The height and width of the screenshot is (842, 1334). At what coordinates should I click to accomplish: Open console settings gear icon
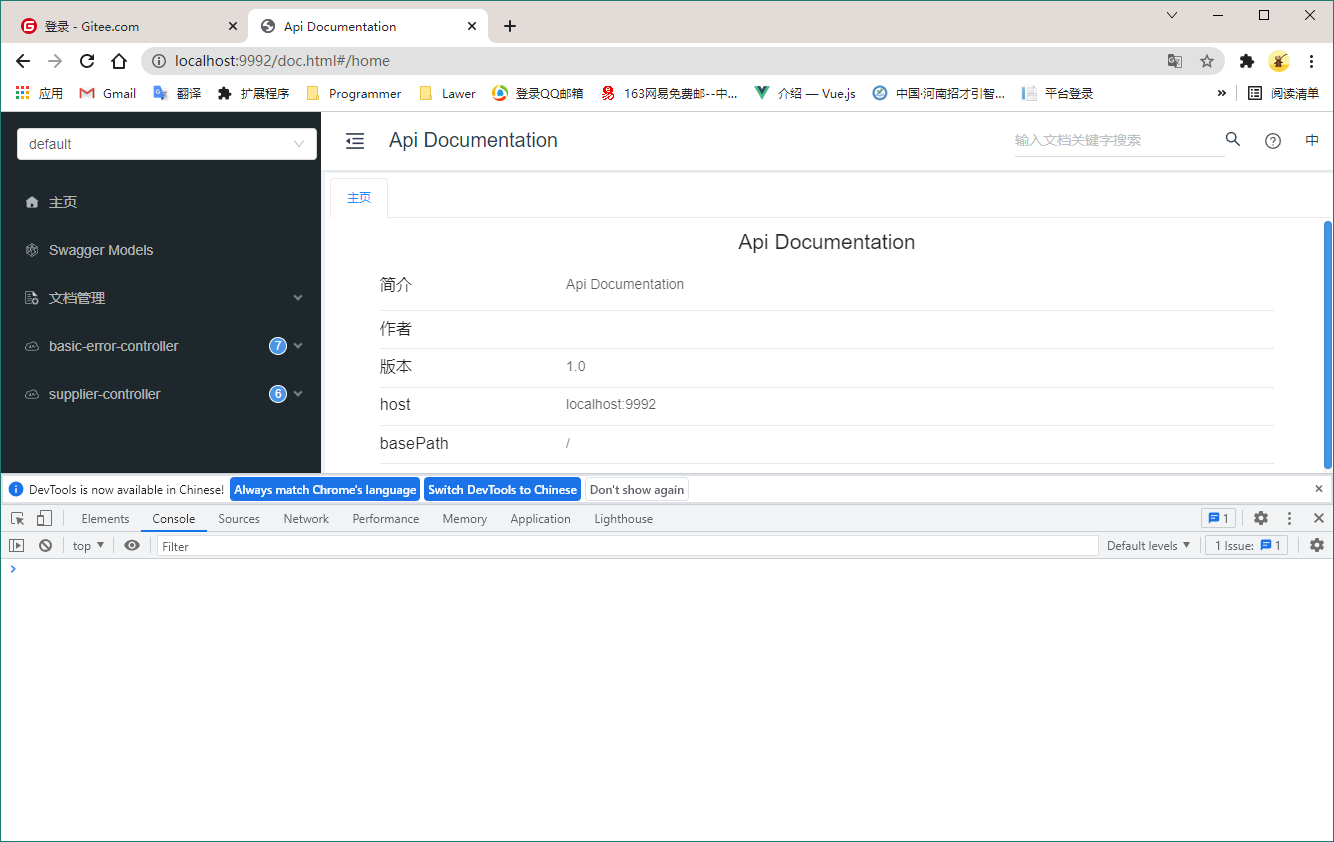point(1317,545)
